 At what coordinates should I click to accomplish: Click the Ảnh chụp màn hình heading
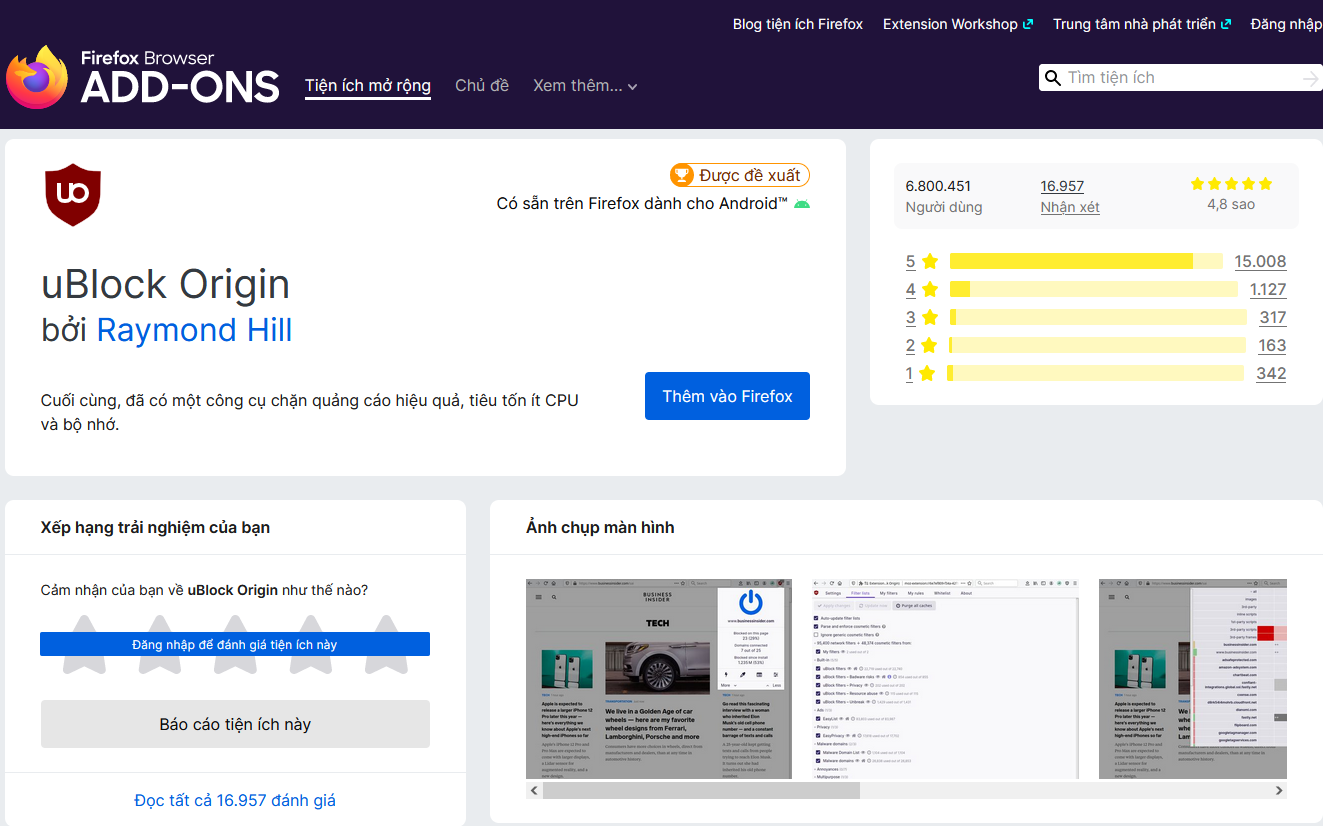[600, 527]
